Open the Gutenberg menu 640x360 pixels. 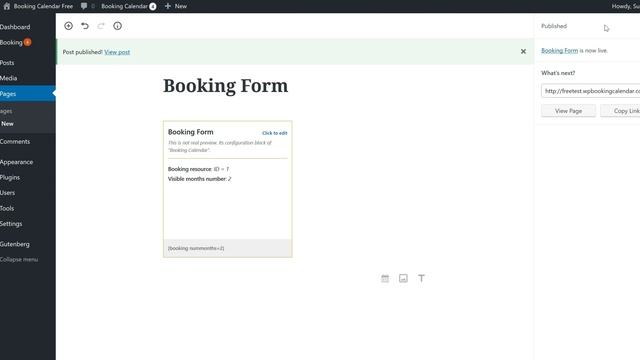tap(15, 244)
